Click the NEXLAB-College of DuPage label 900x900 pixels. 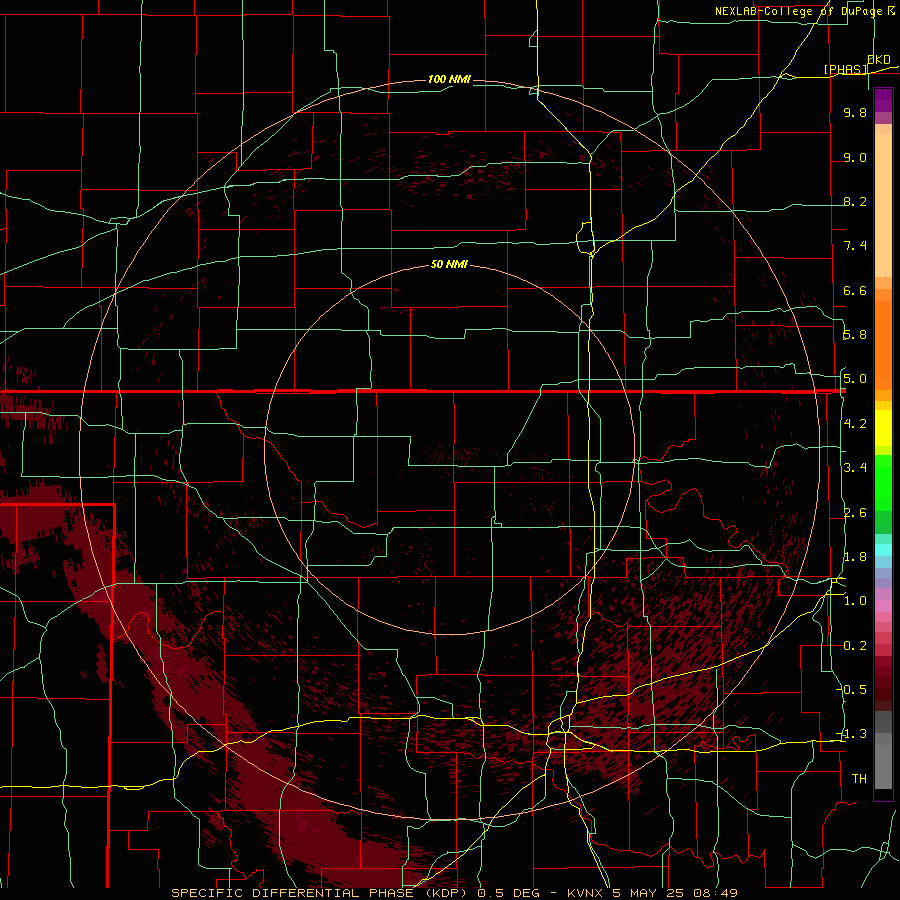[x=798, y=11]
